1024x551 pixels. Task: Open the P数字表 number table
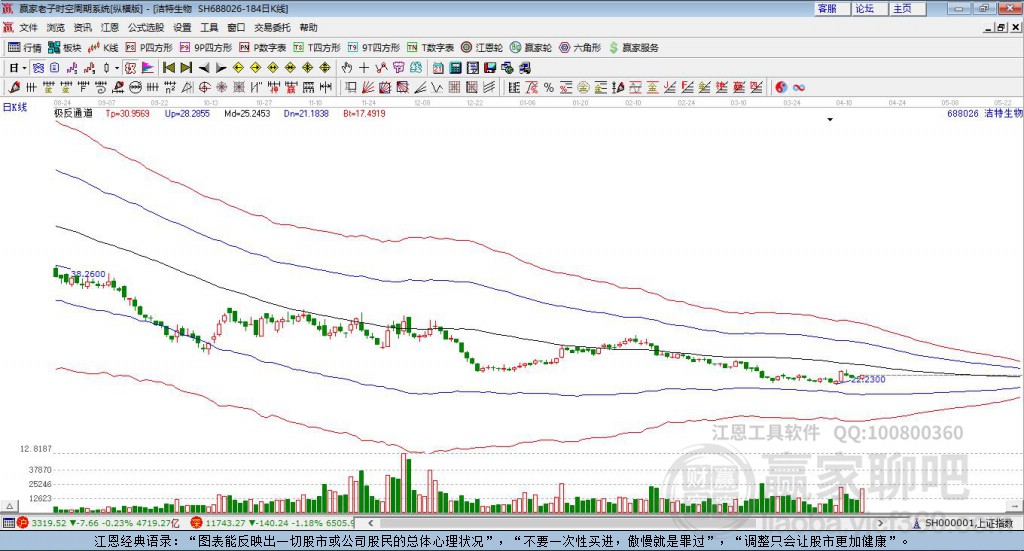[x=263, y=48]
